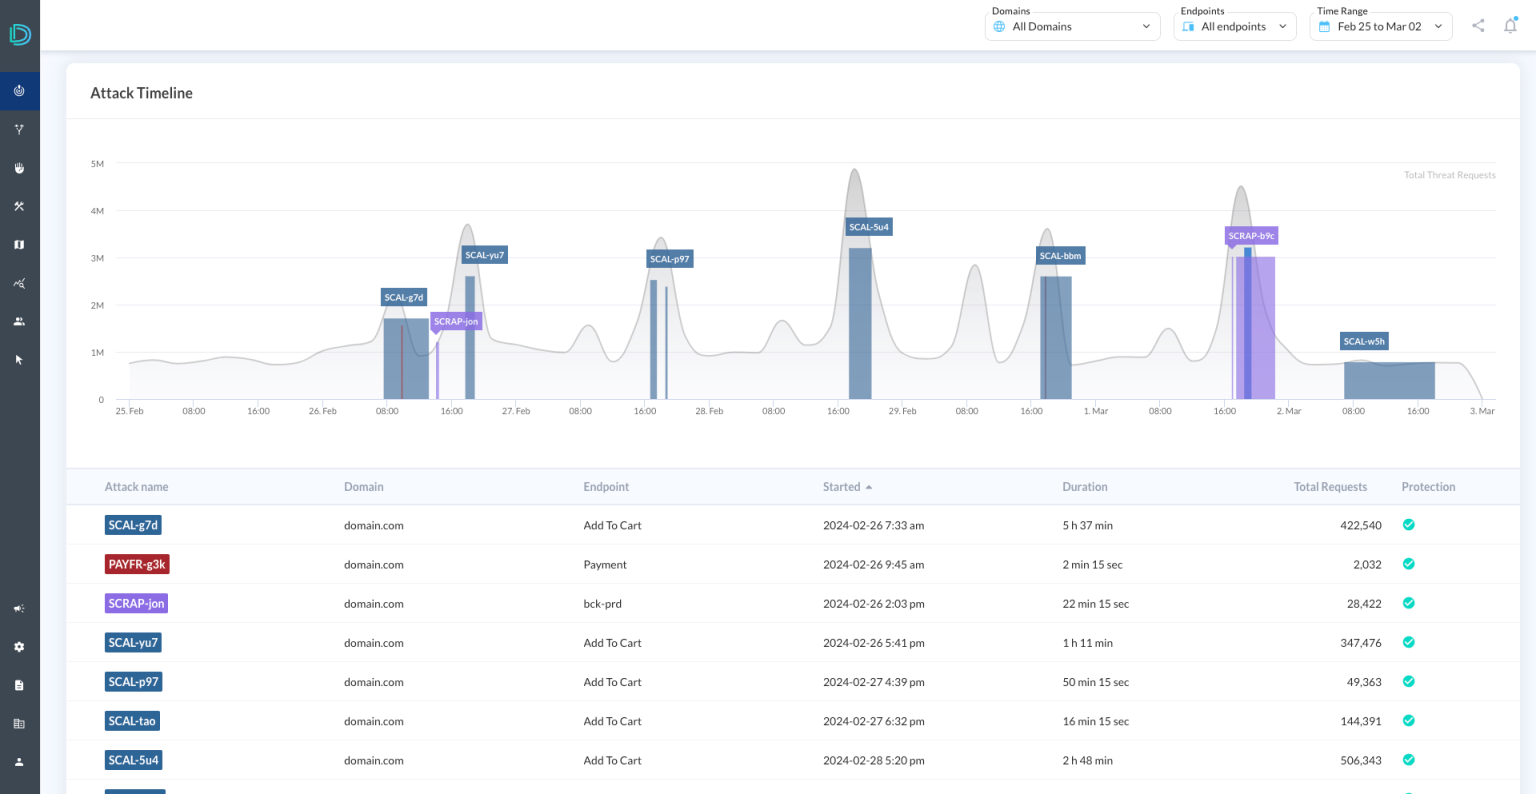Click the settings gear in sidebar
Screen dimensions: 1536x794
[x=19, y=646]
